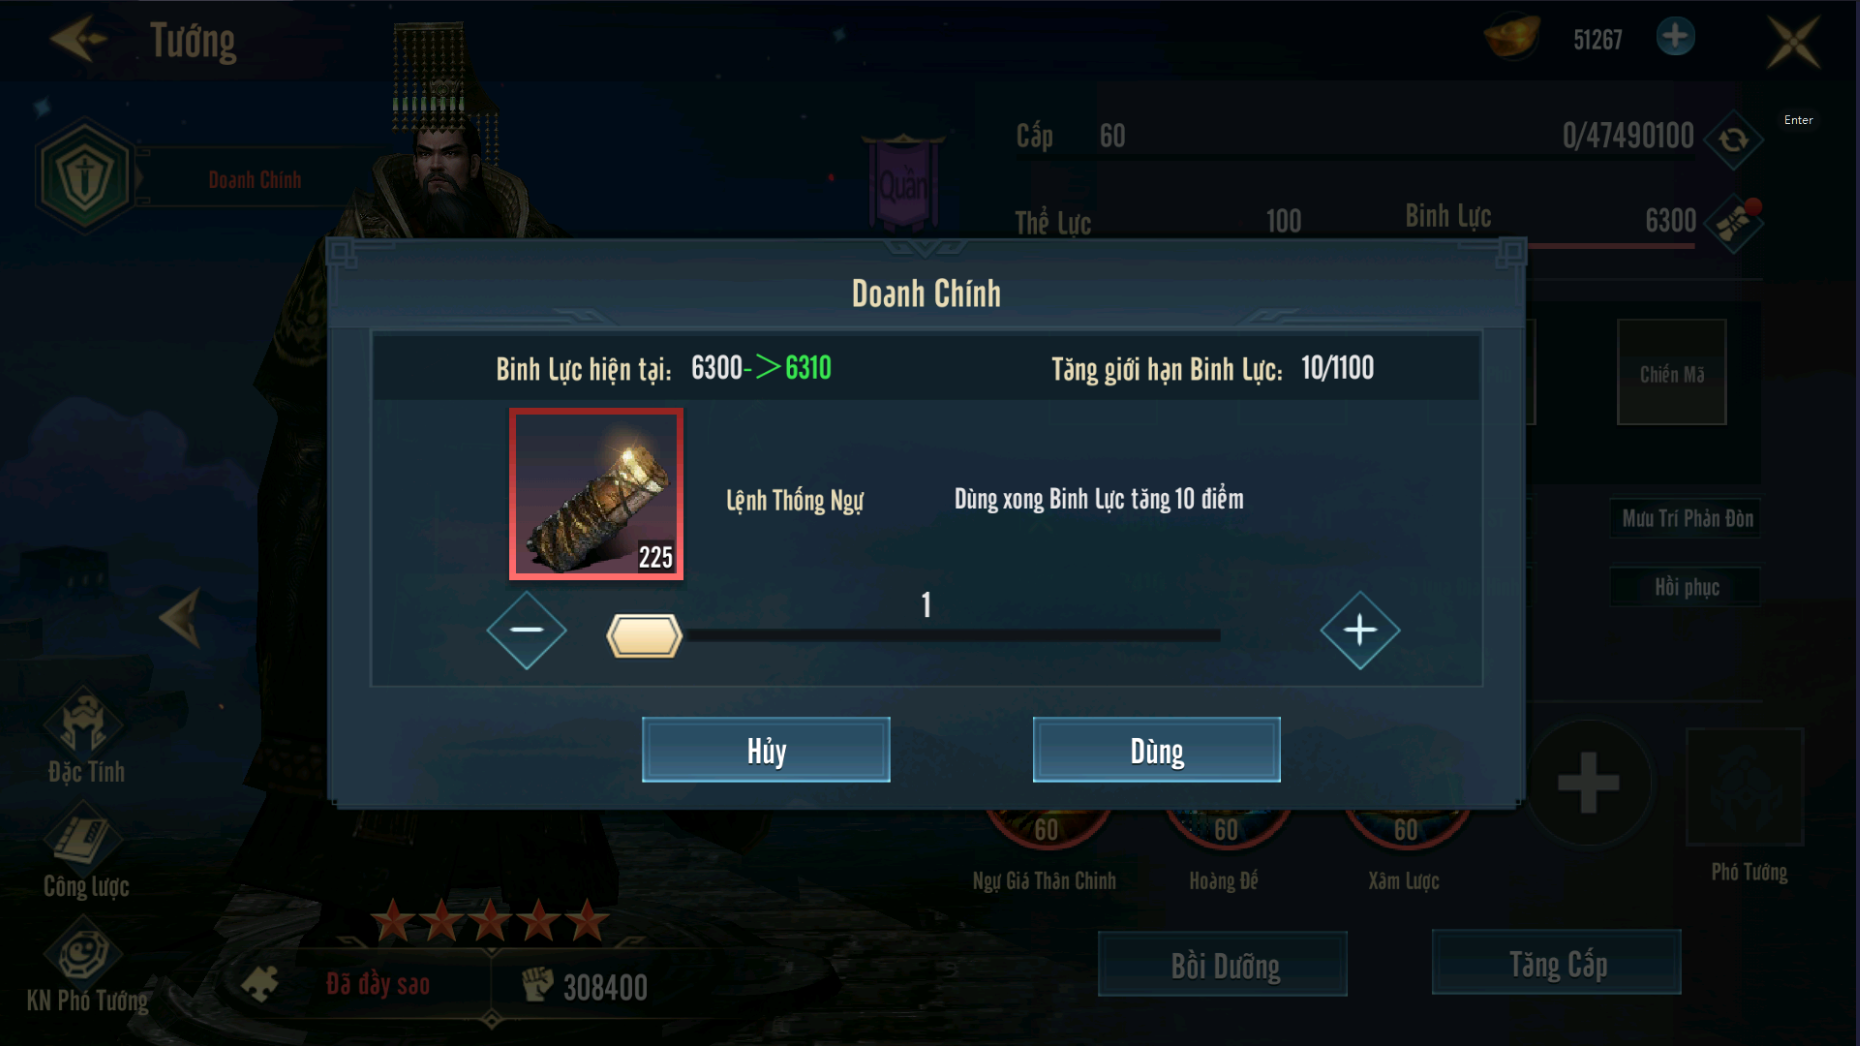Screen dimensions: 1860x1046
Task: Close the screen with crossed swords icon
Action: tap(1794, 41)
